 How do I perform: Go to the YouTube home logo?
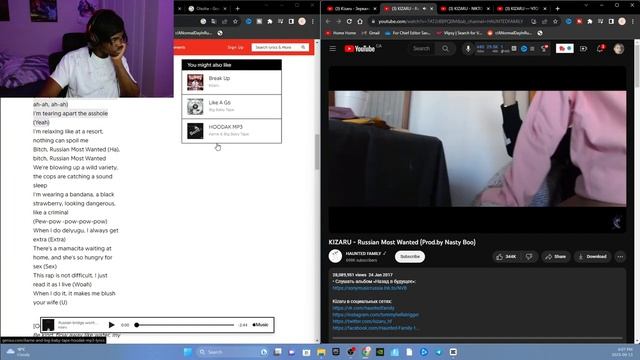pyautogui.click(x=360, y=49)
